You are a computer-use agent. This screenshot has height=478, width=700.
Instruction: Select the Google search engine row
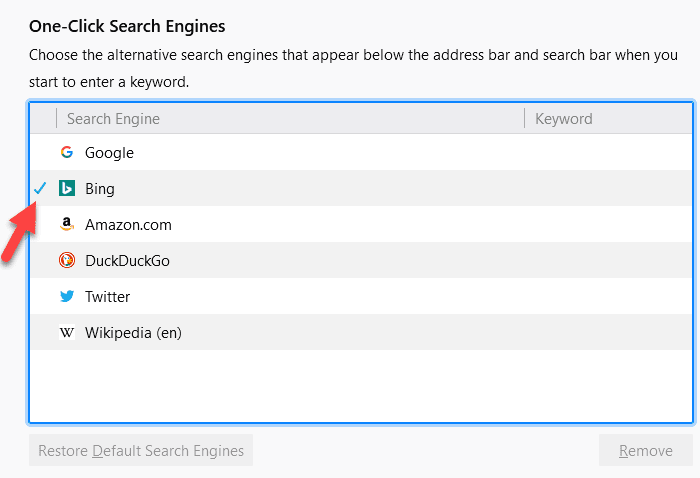click(109, 153)
